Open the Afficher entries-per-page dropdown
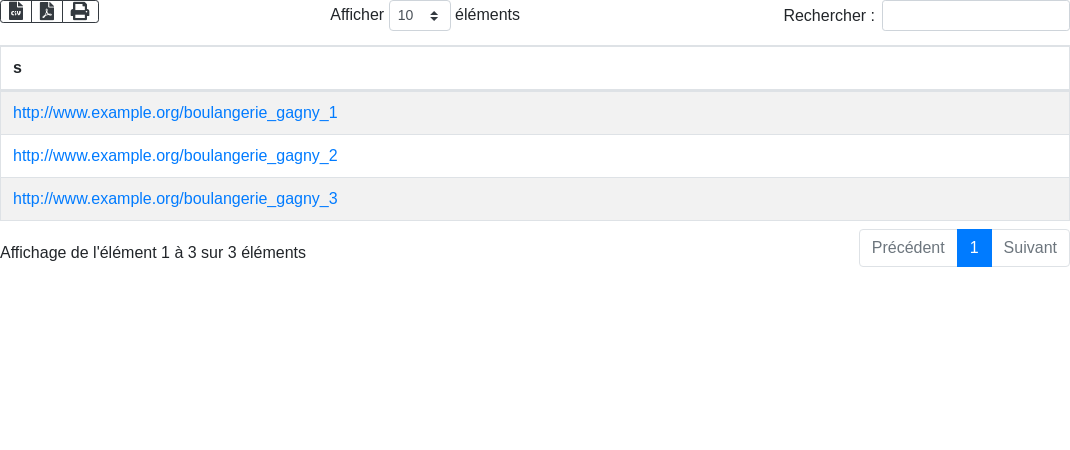Viewport: 1070px width, 450px height. tap(419, 16)
